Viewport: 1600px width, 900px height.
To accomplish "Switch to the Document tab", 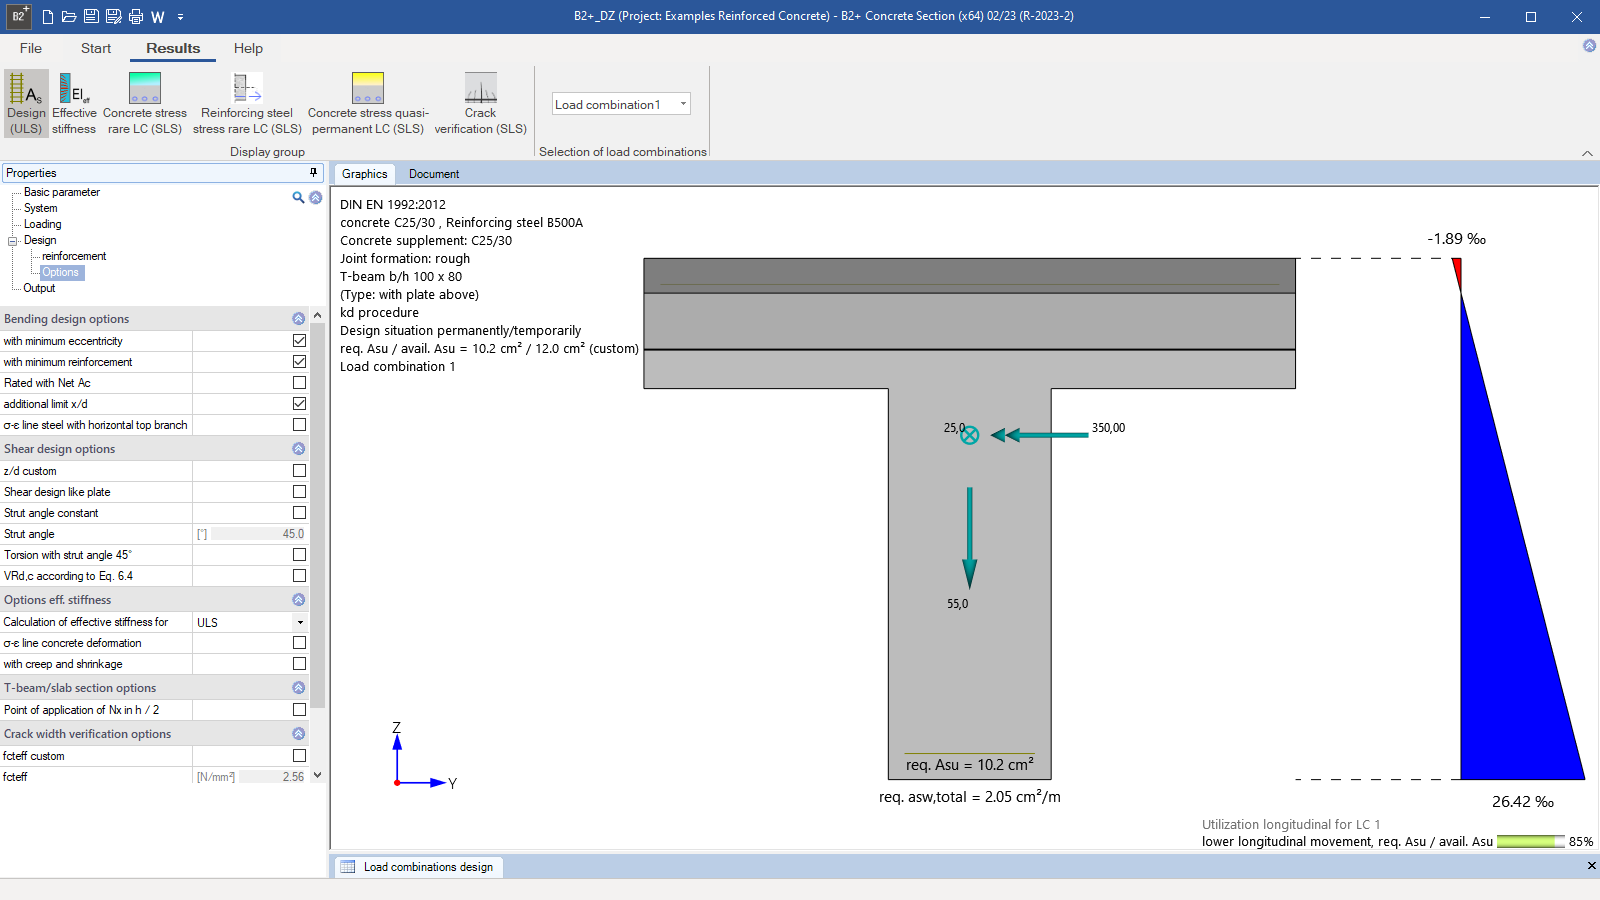I will (434, 174).
